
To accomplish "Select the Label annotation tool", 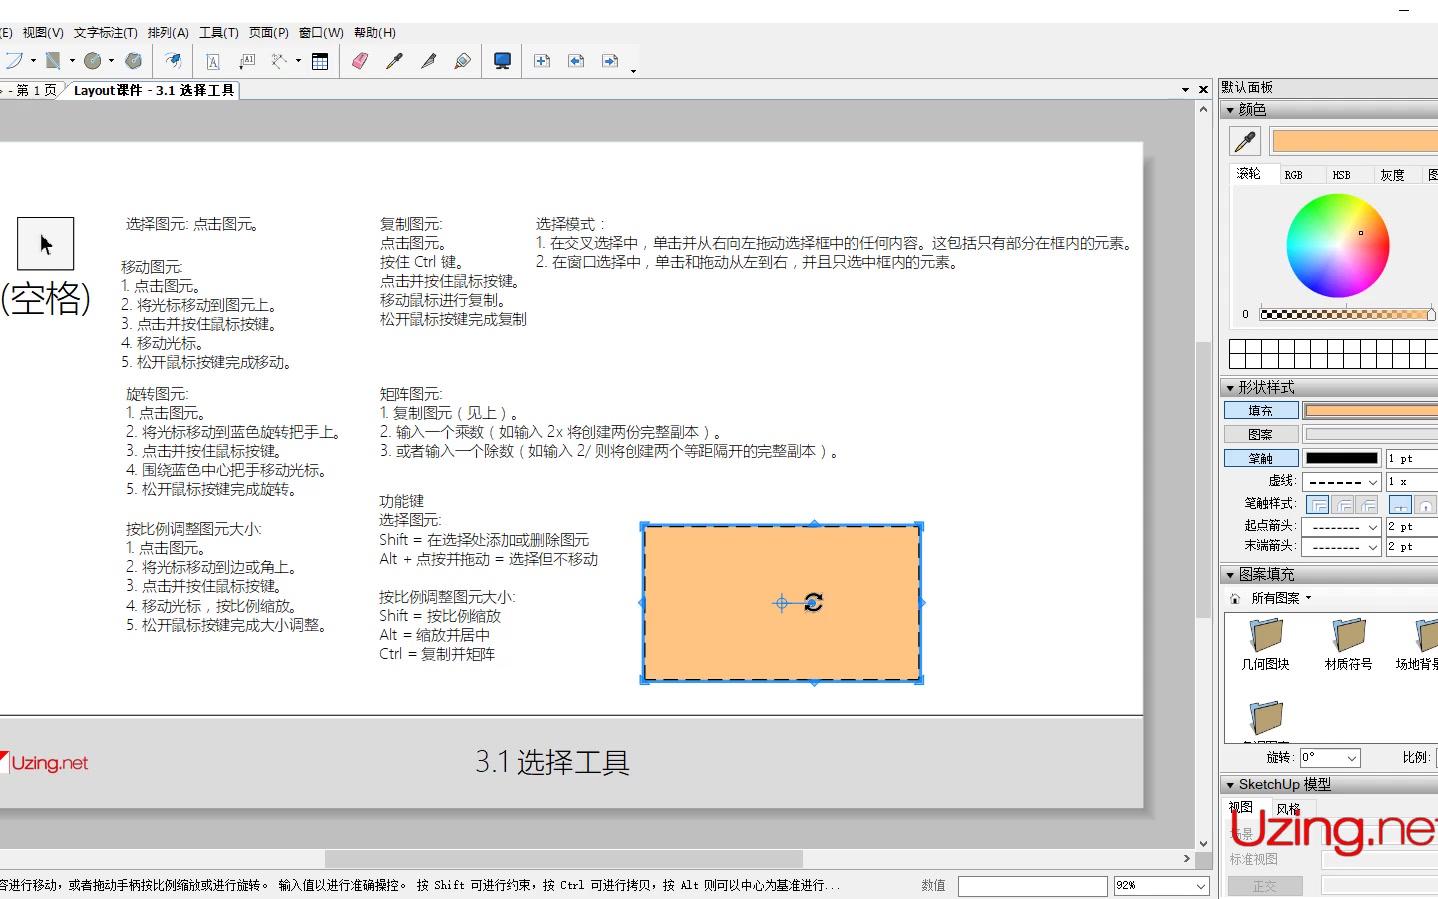I will click(247, 60).
